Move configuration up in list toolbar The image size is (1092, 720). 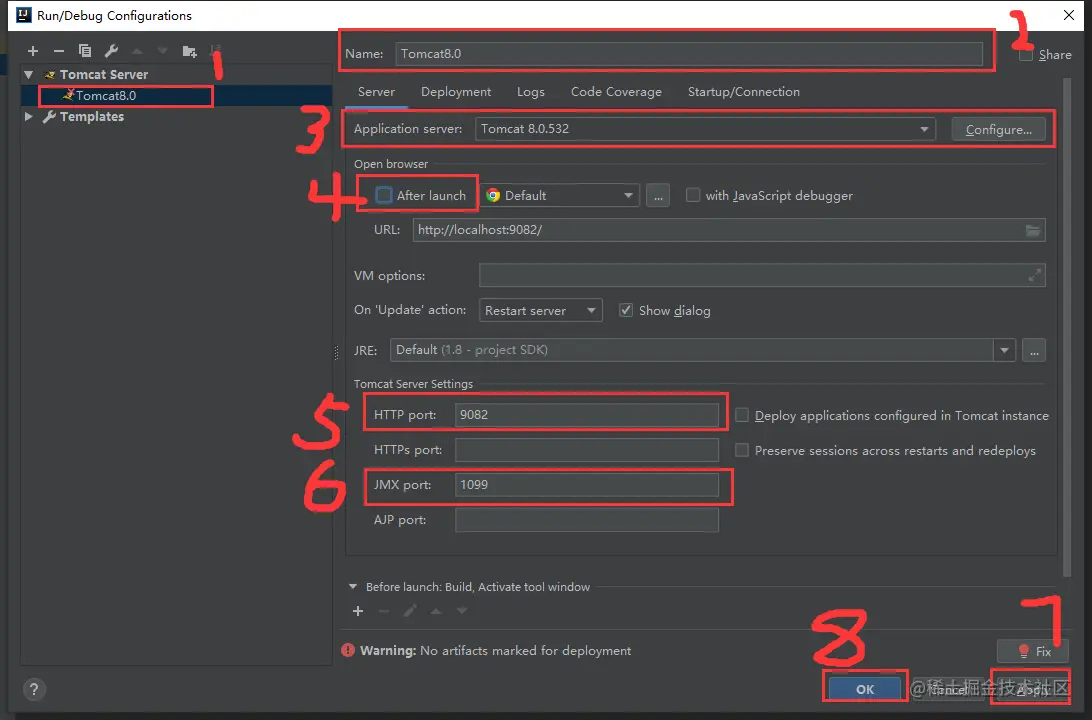(x=137, y=51)
